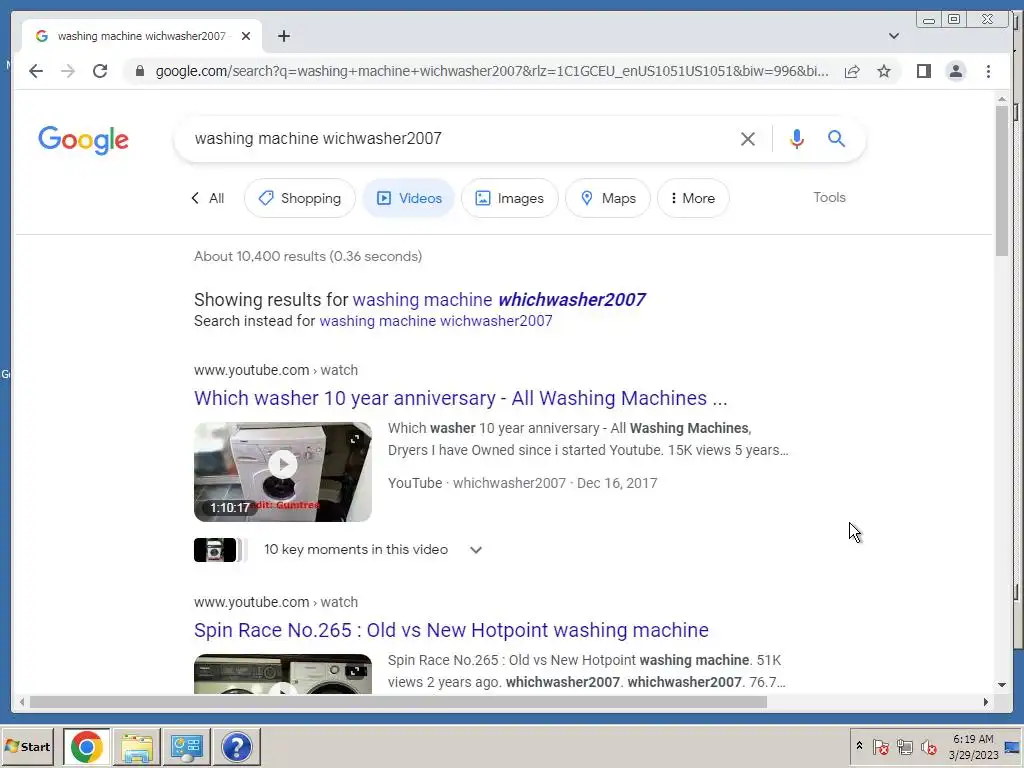Submit search with magnifier icon
The height and width of the screenshot is (768, 1024).
(837, 138)
